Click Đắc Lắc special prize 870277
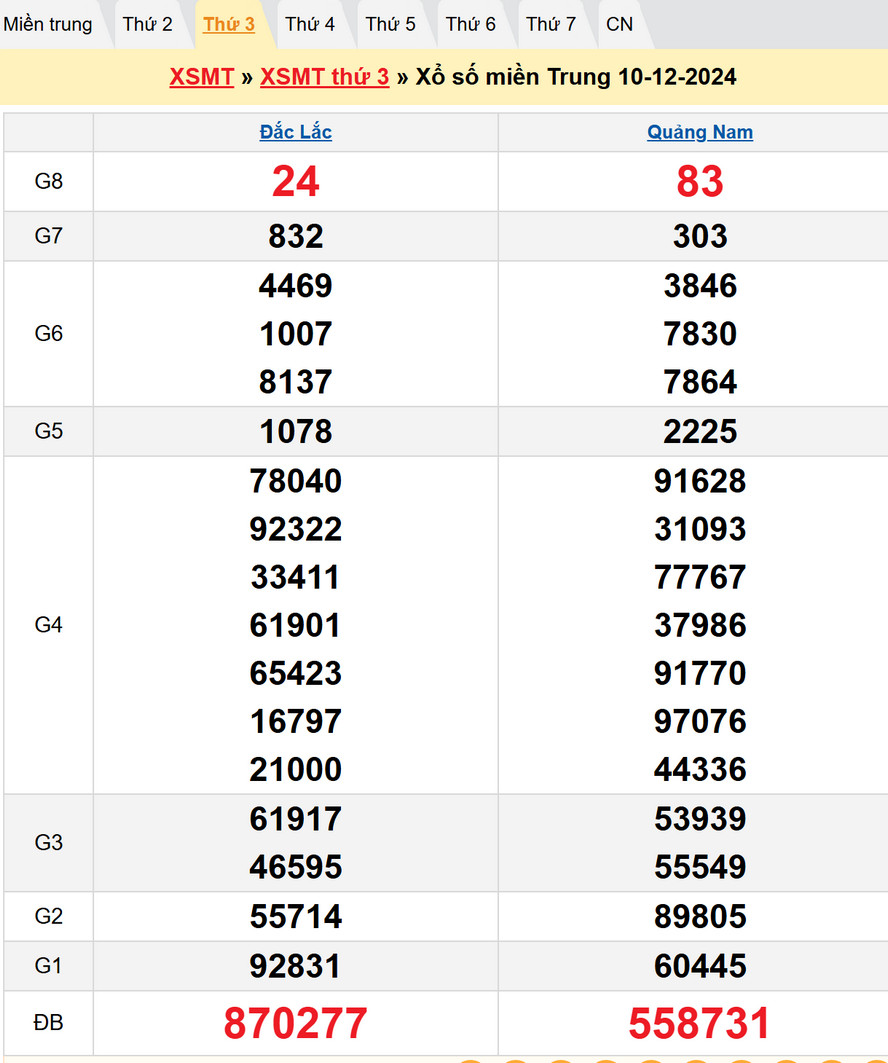Viewport: 888px width, 1063px height. (295, 1023)
